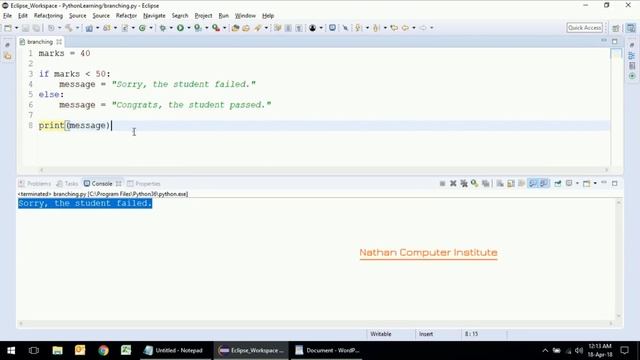Click the active perspective icon at far right
Screen dimensions: 640x360
[631, 28]
